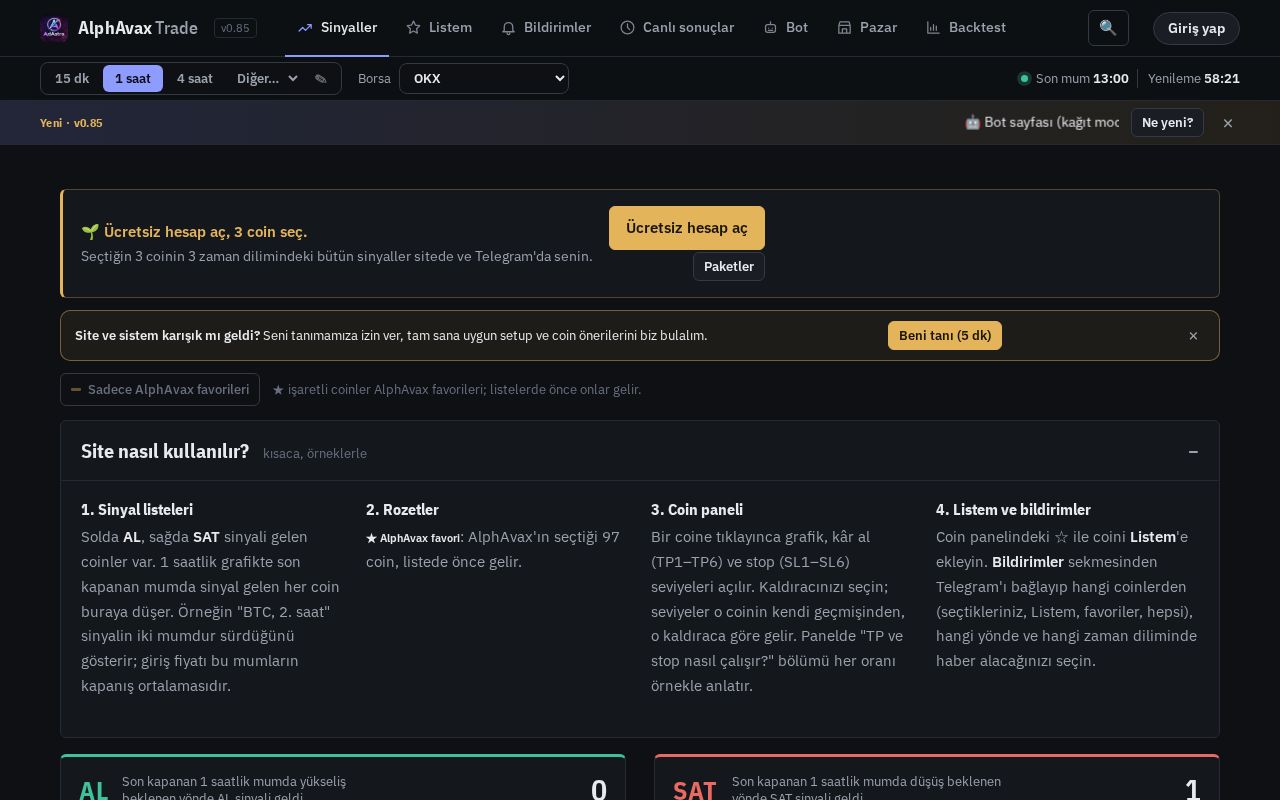The width and height of the screenshot is (1280, 800).
Task: Go to the Listem tab
Action: coord(439,28)
